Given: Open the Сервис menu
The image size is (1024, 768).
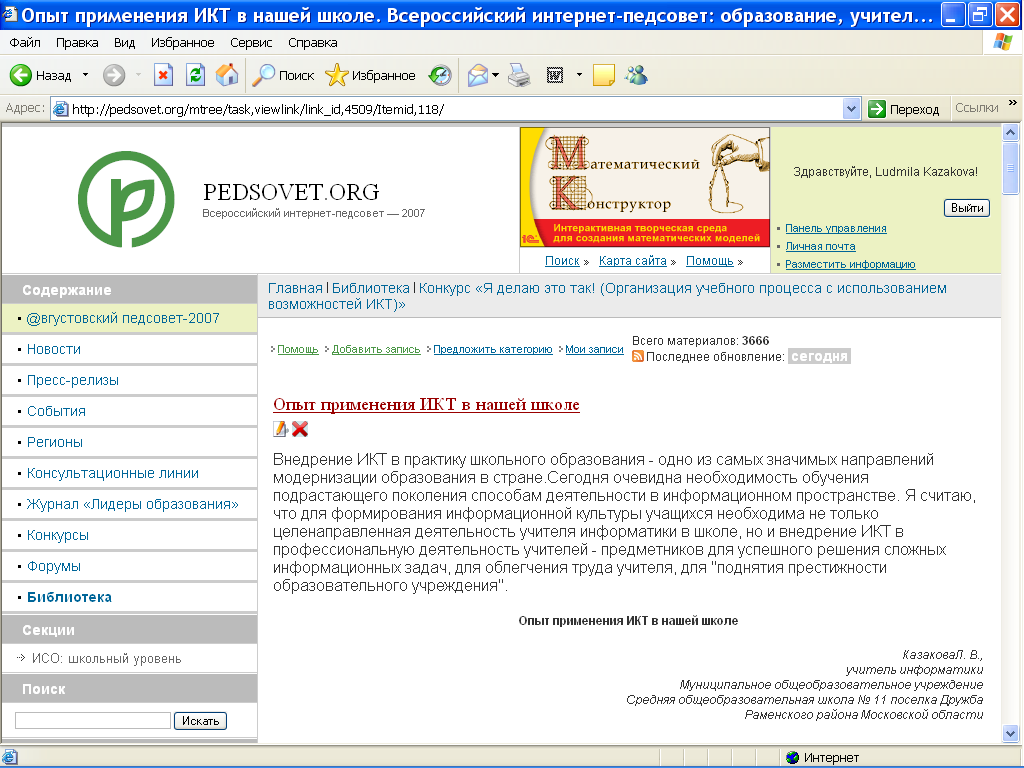Looking at the screenshot, I should click(251, 42).
